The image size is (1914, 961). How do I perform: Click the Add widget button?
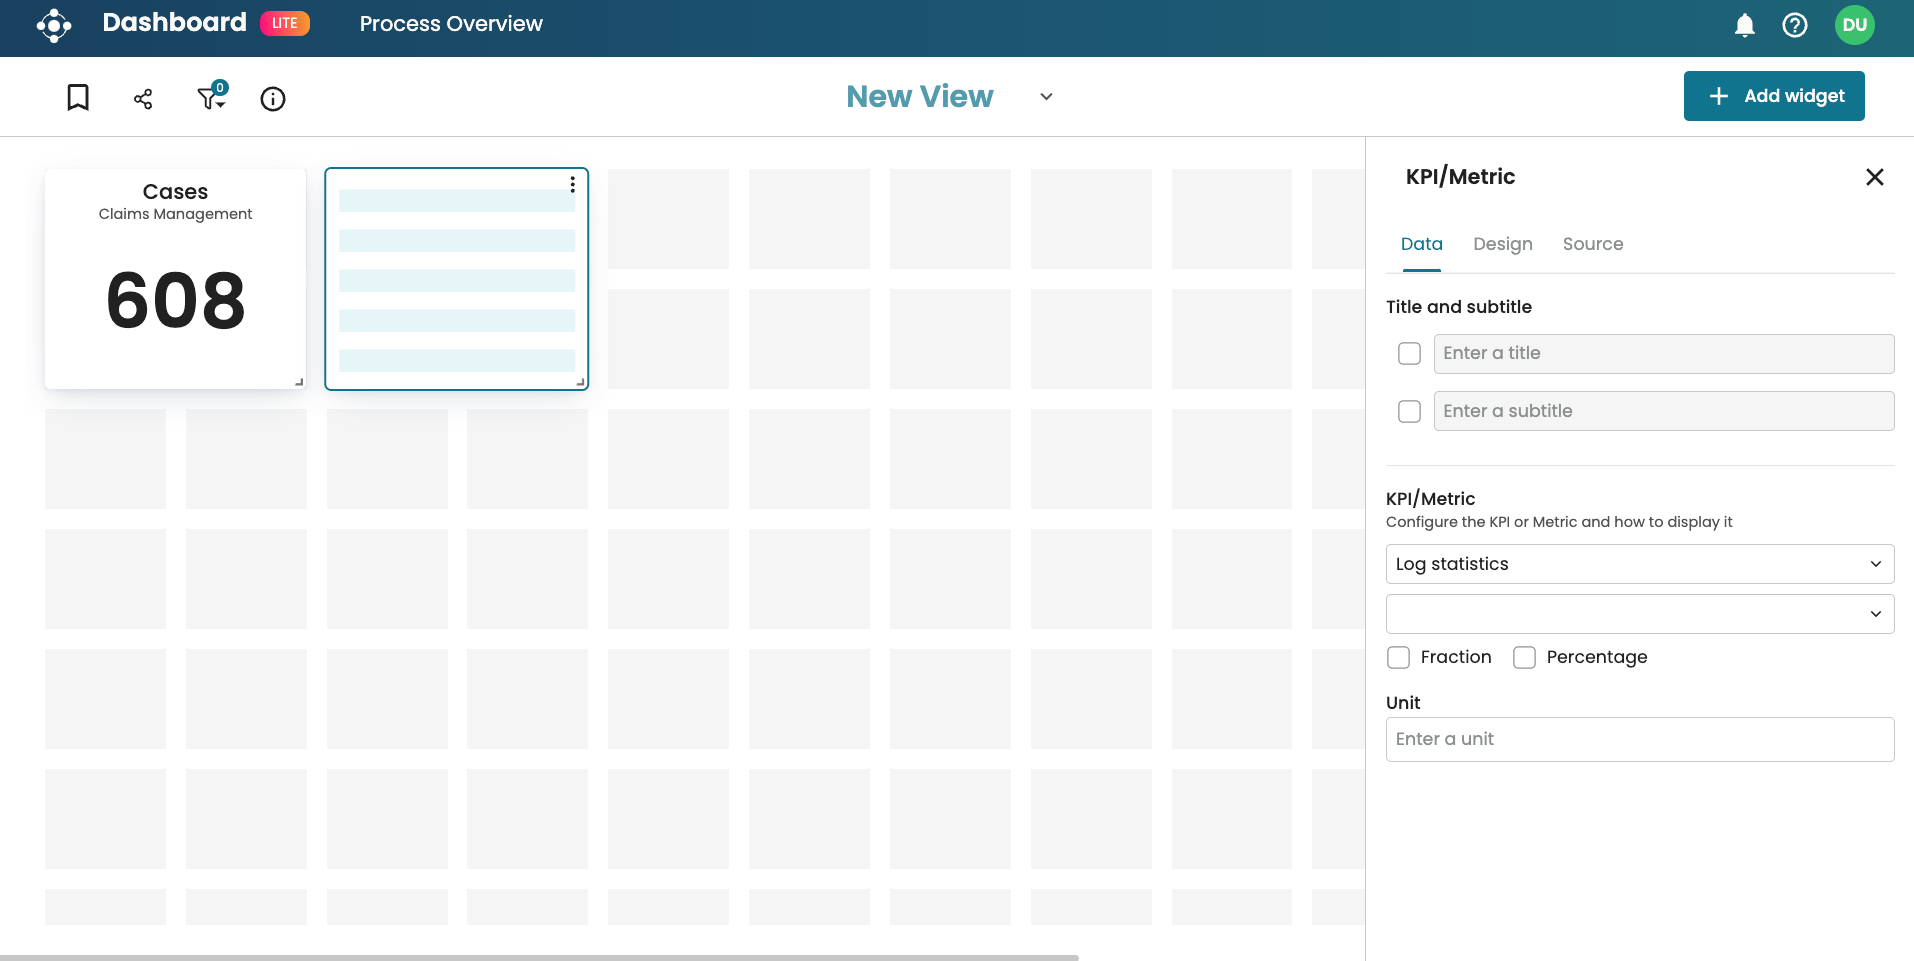(1773, 96)
